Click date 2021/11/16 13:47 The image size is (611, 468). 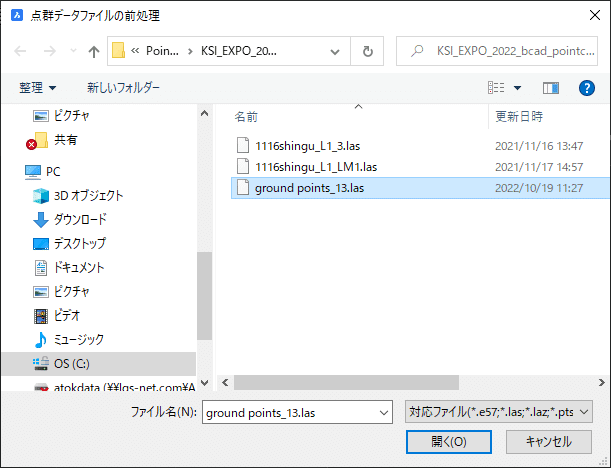click(x=539, y=146)
